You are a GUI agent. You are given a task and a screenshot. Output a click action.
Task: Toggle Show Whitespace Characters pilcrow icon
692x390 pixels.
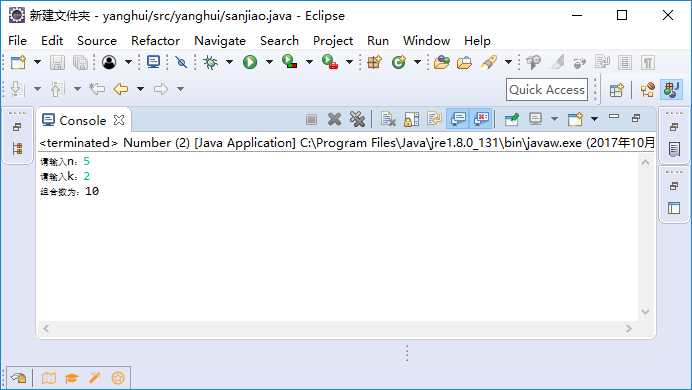point(647,62)
